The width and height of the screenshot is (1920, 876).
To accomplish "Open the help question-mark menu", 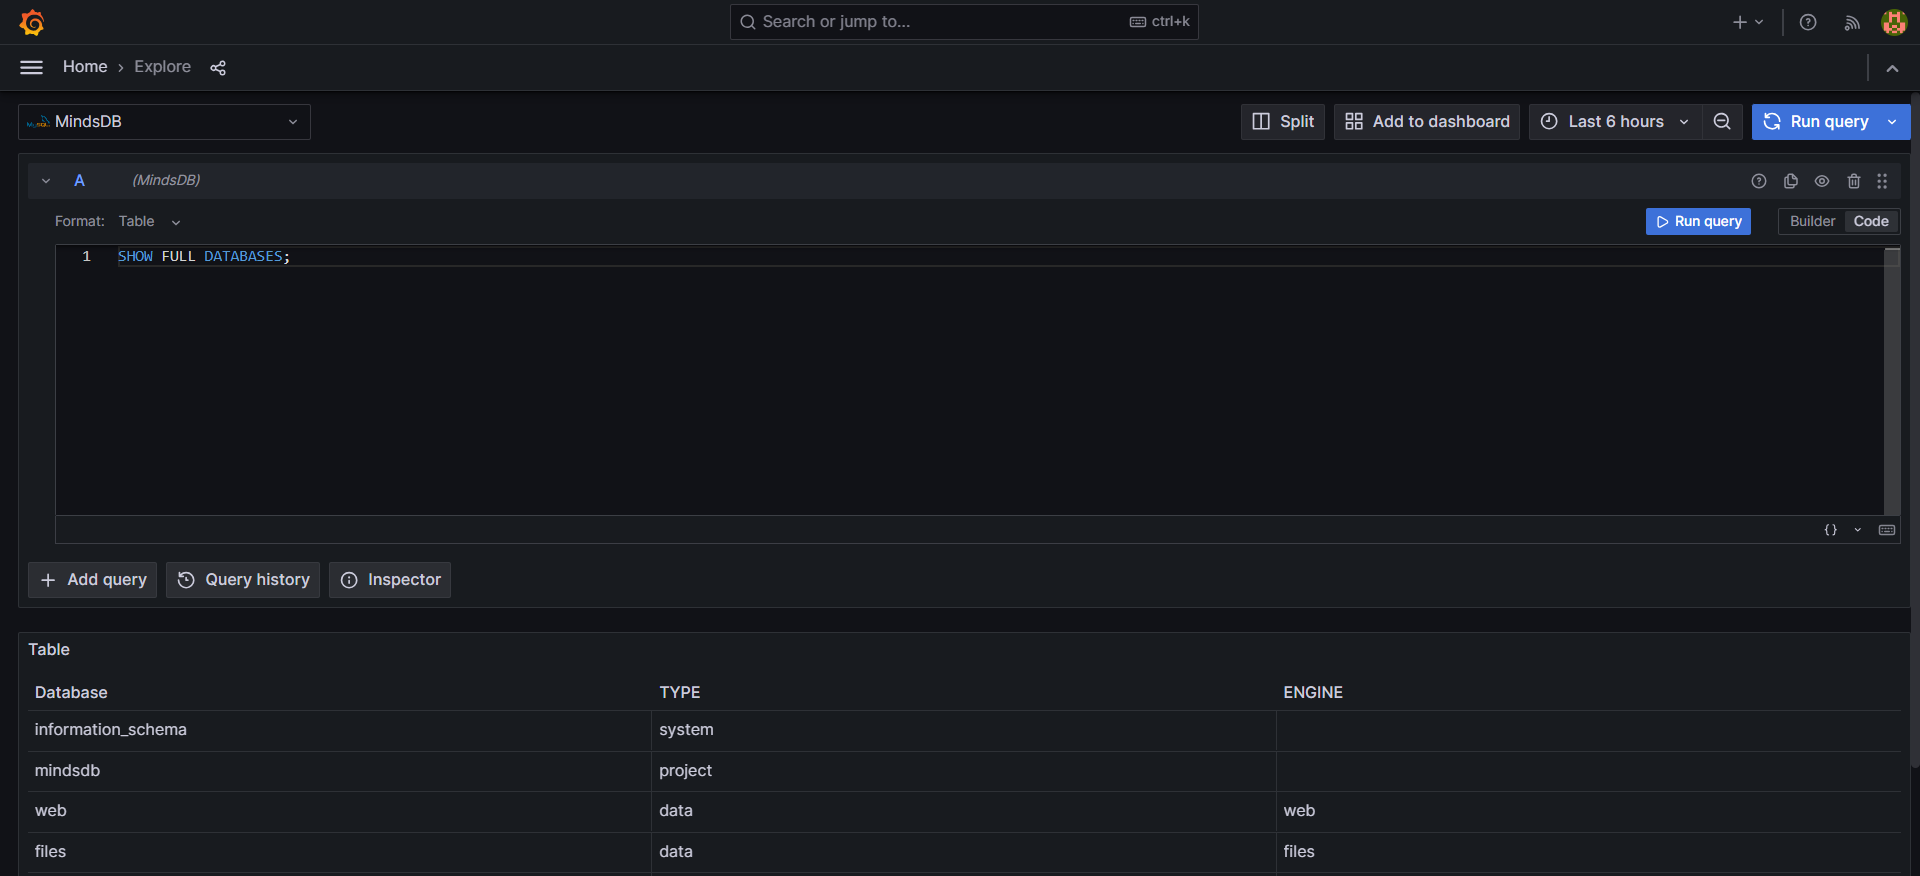I will [1808, 22].
